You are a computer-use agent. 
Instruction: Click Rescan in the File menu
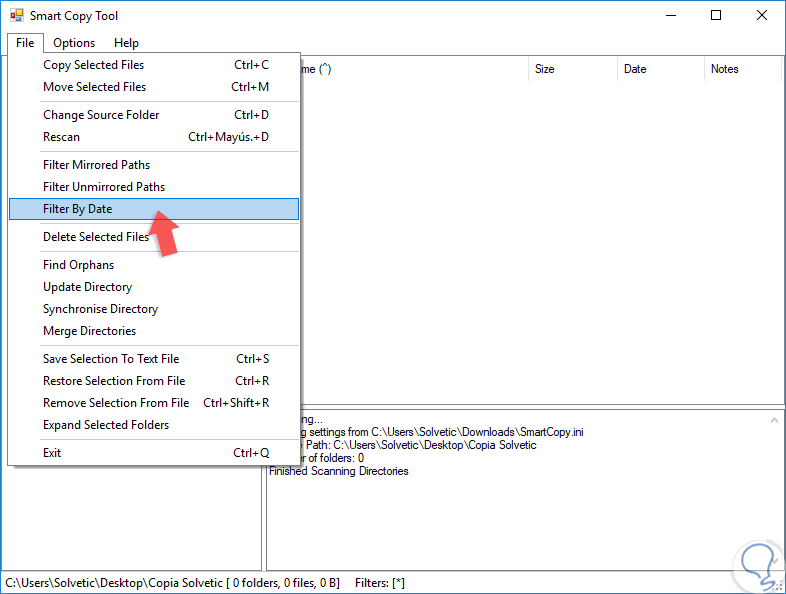click(x=154, y=137)
